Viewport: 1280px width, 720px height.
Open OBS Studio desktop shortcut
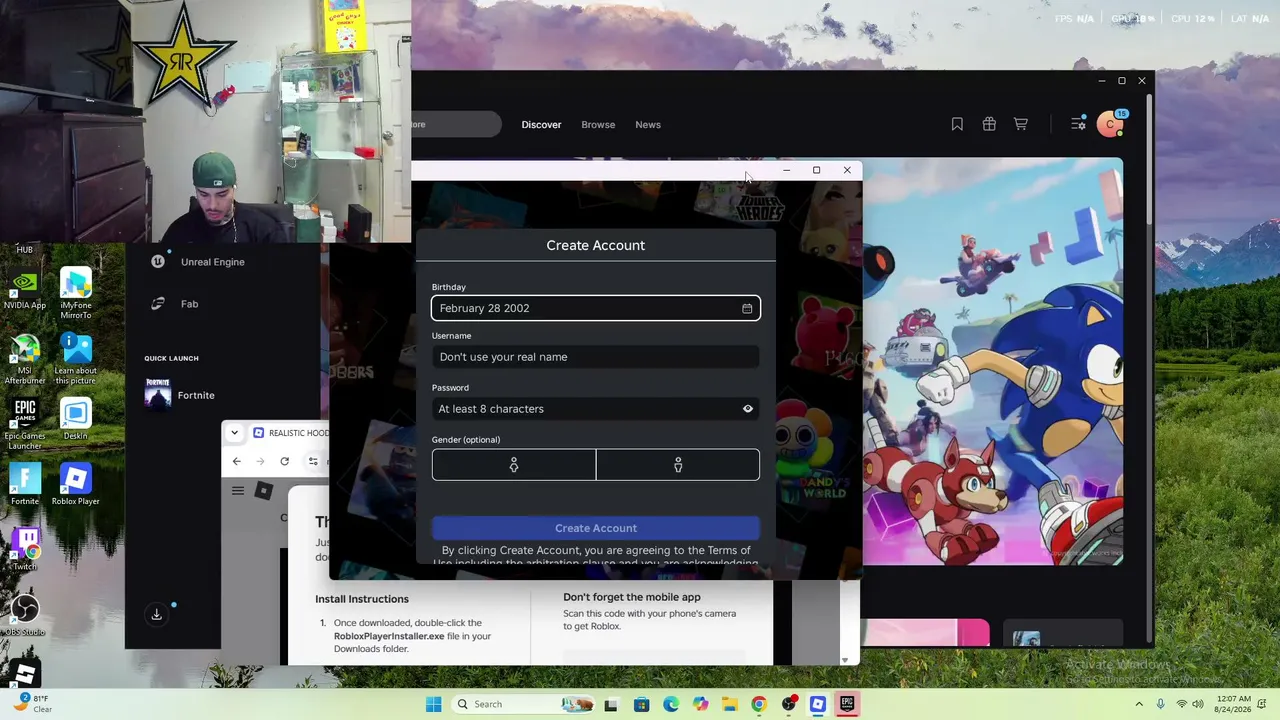tap(25, 615)
